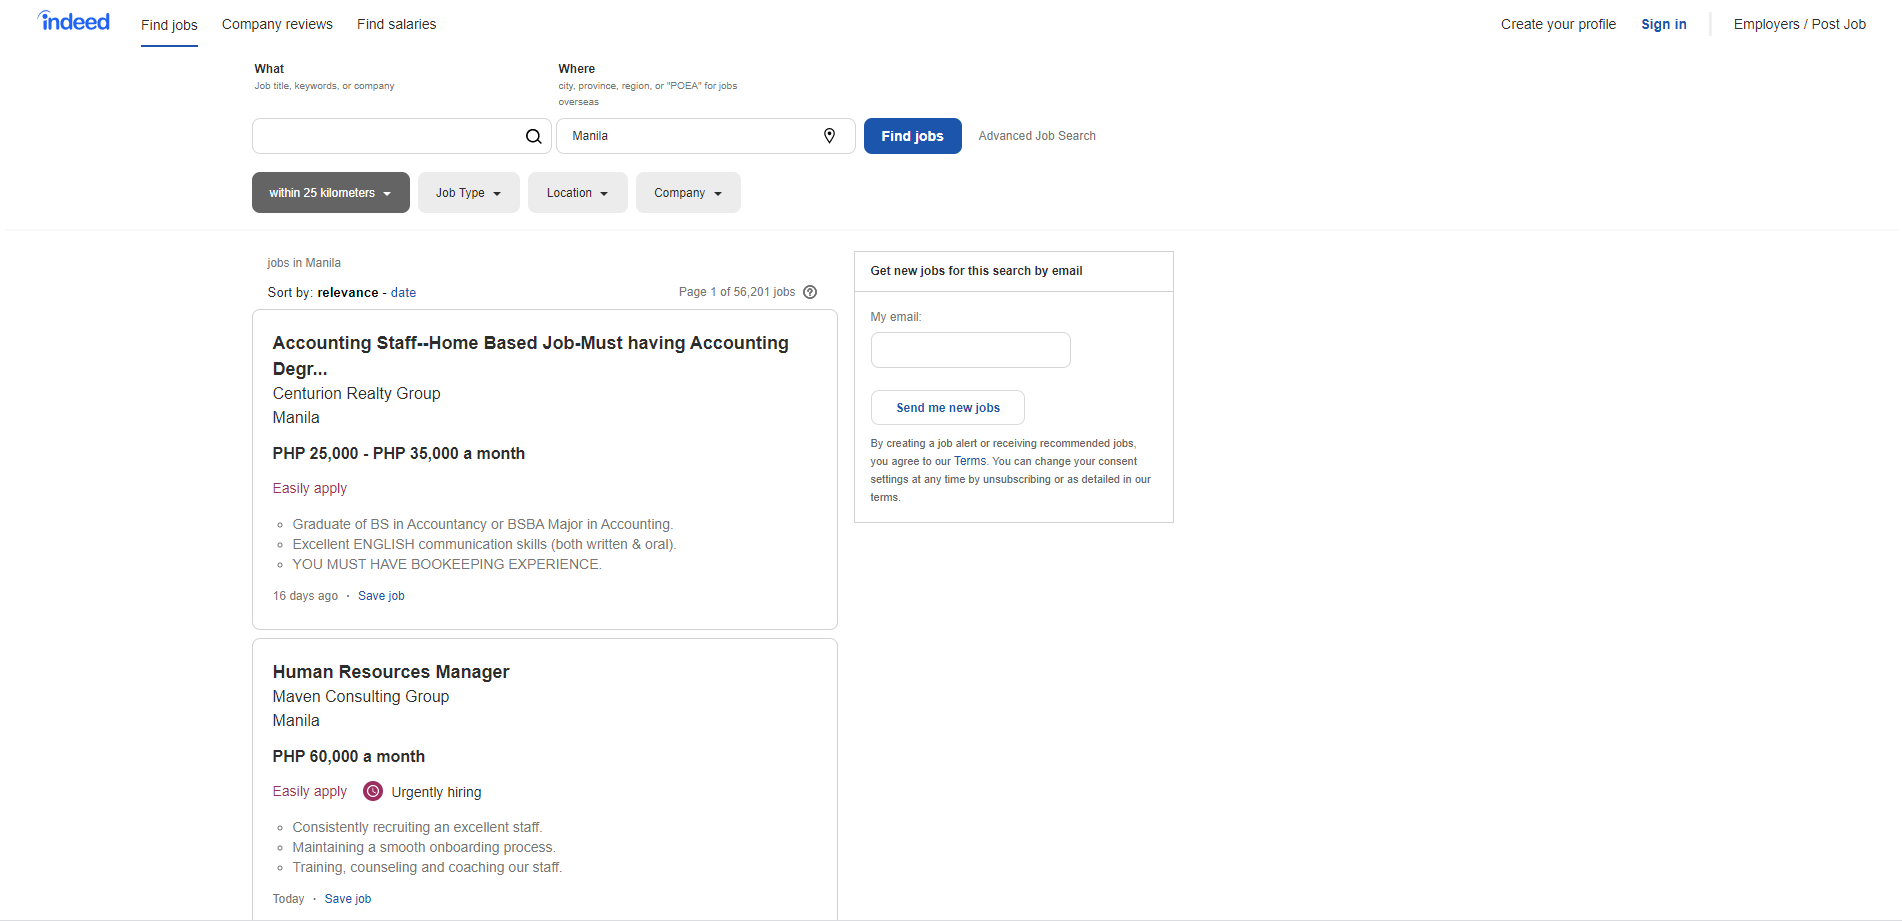Expand the Company filter dropdown
The image size is (1902, 921).
[688, 193]
